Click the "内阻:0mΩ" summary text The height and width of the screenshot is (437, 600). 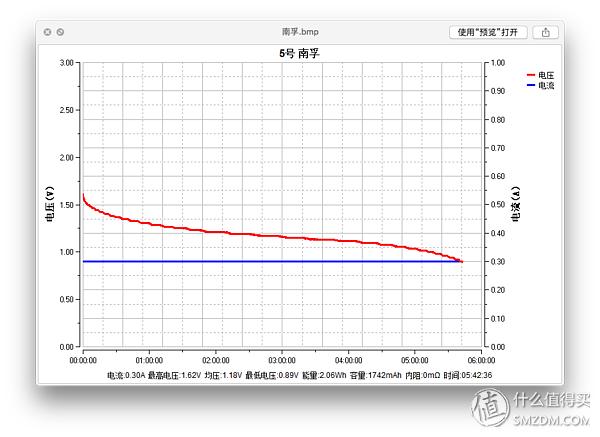click(x=422, y=375)
